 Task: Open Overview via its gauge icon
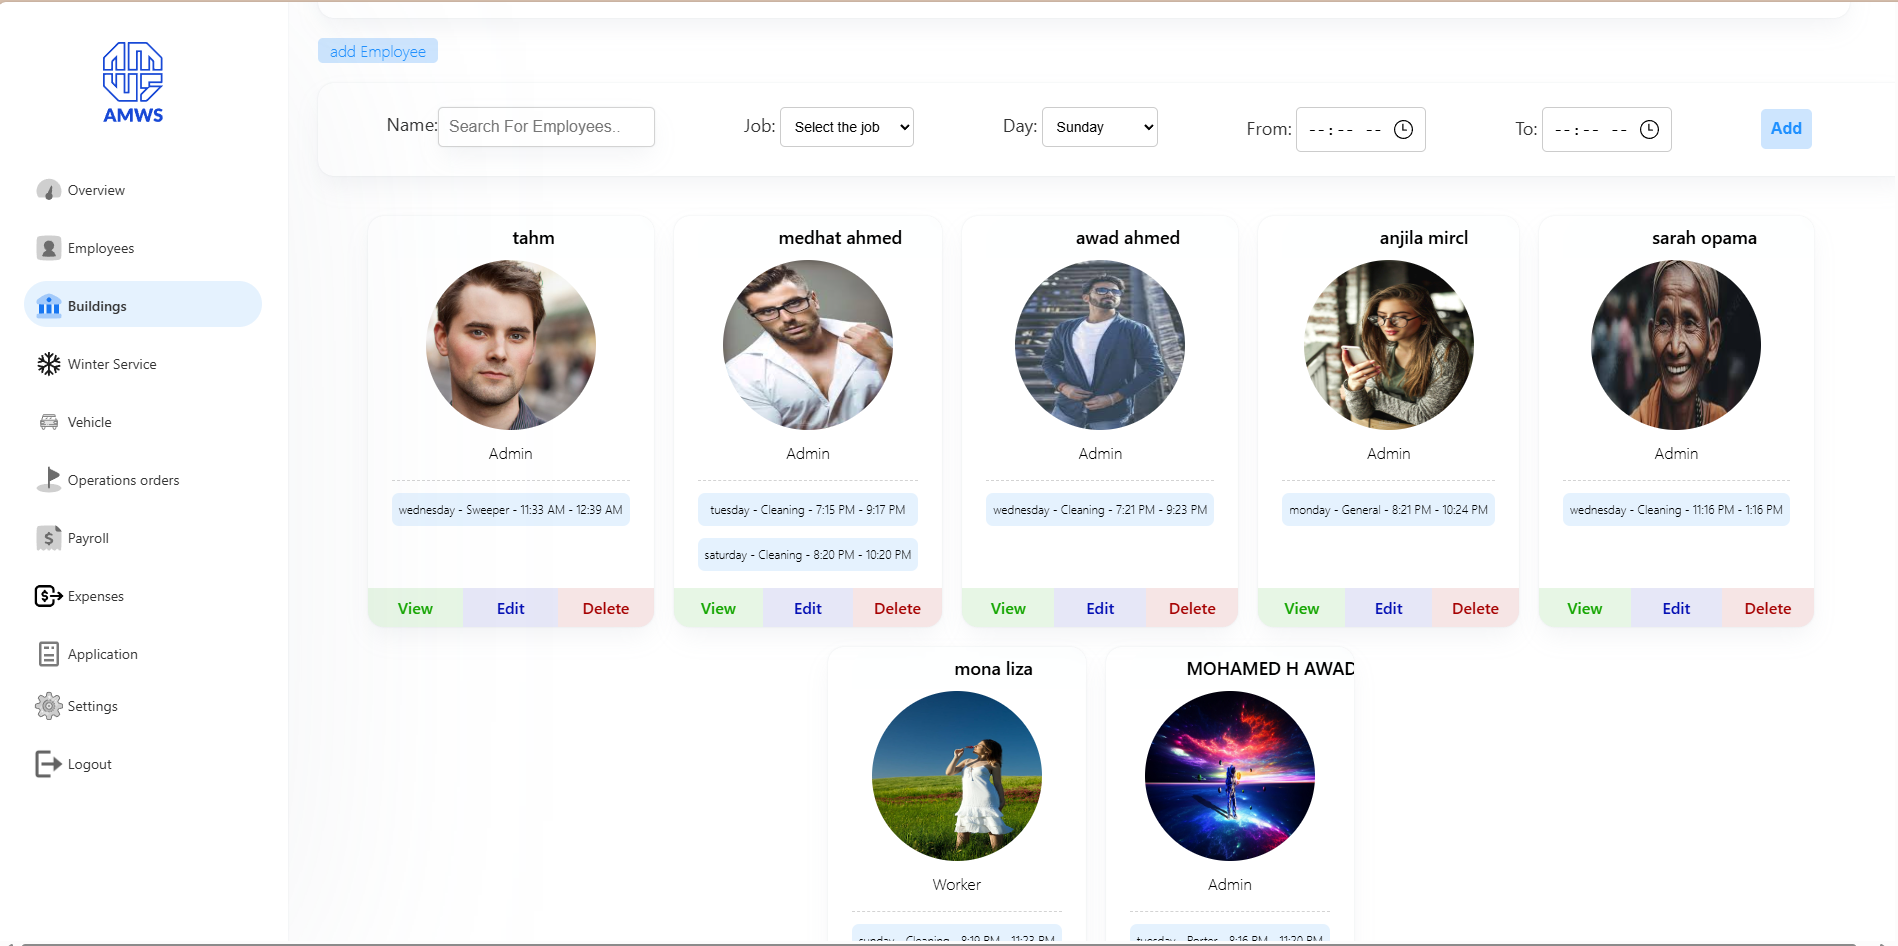coord(48,190)
